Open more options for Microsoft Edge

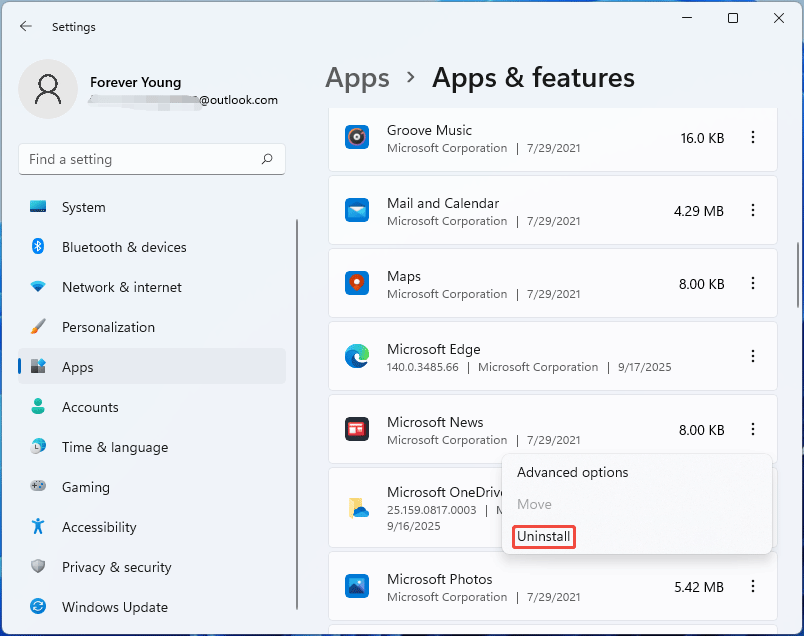click(x=753, y=356)
